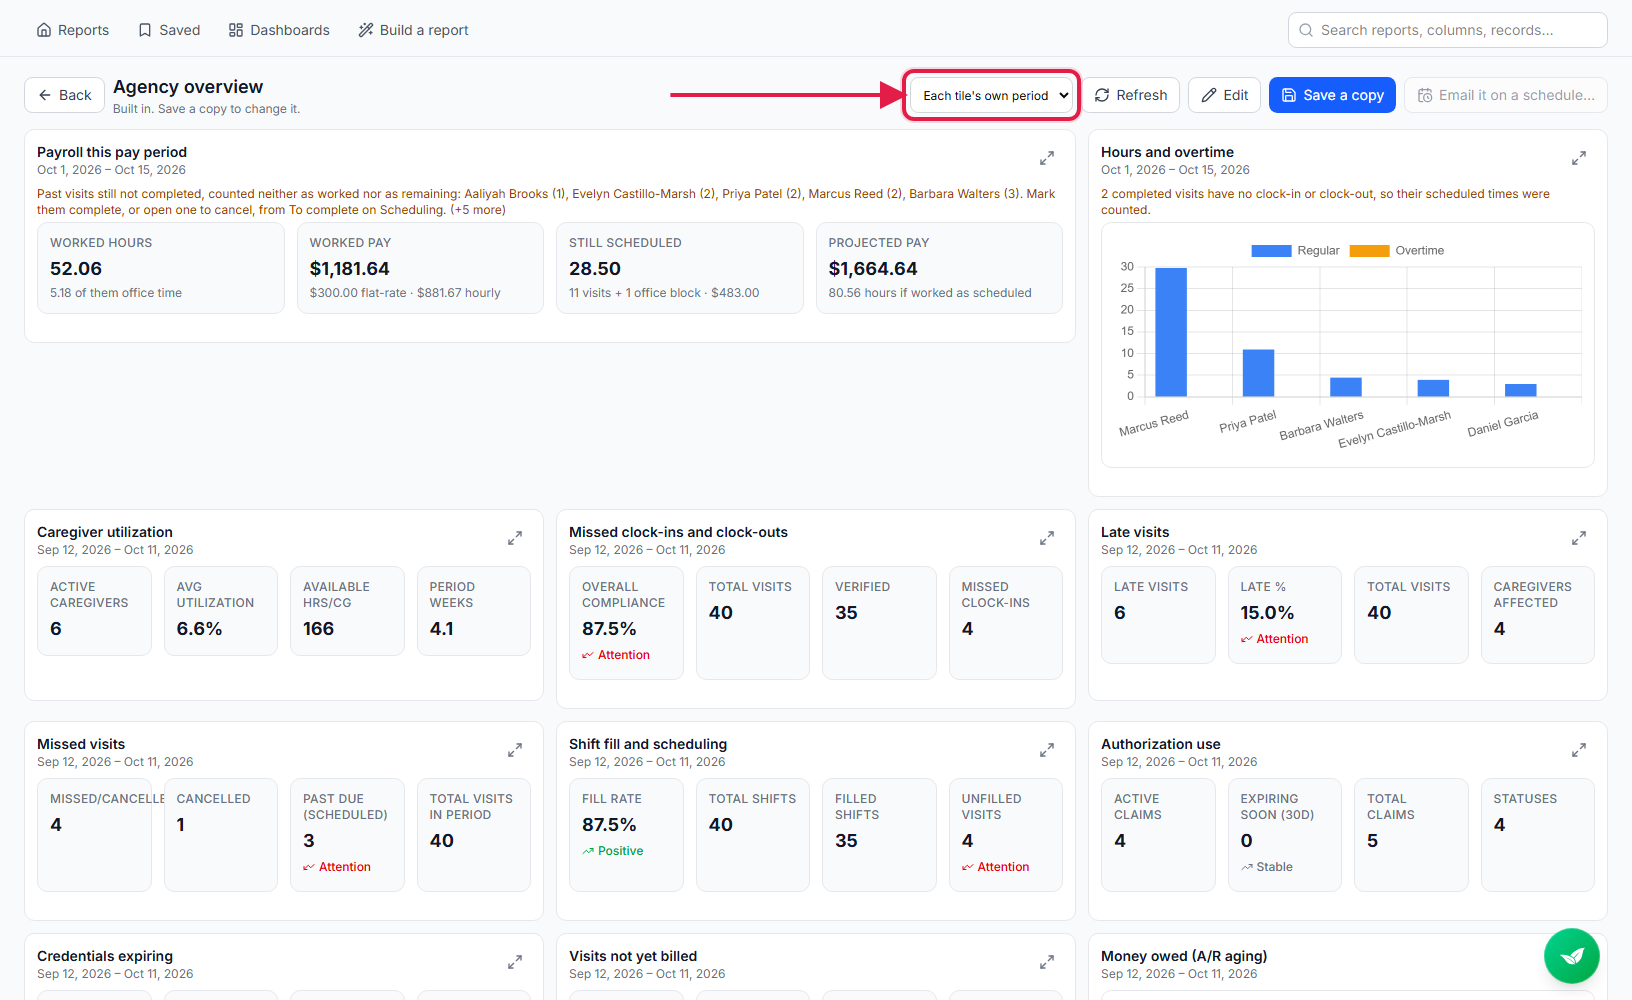Click Email it on a schedule
This screenshot has height=1000, width=1632.
(1506, 95)
